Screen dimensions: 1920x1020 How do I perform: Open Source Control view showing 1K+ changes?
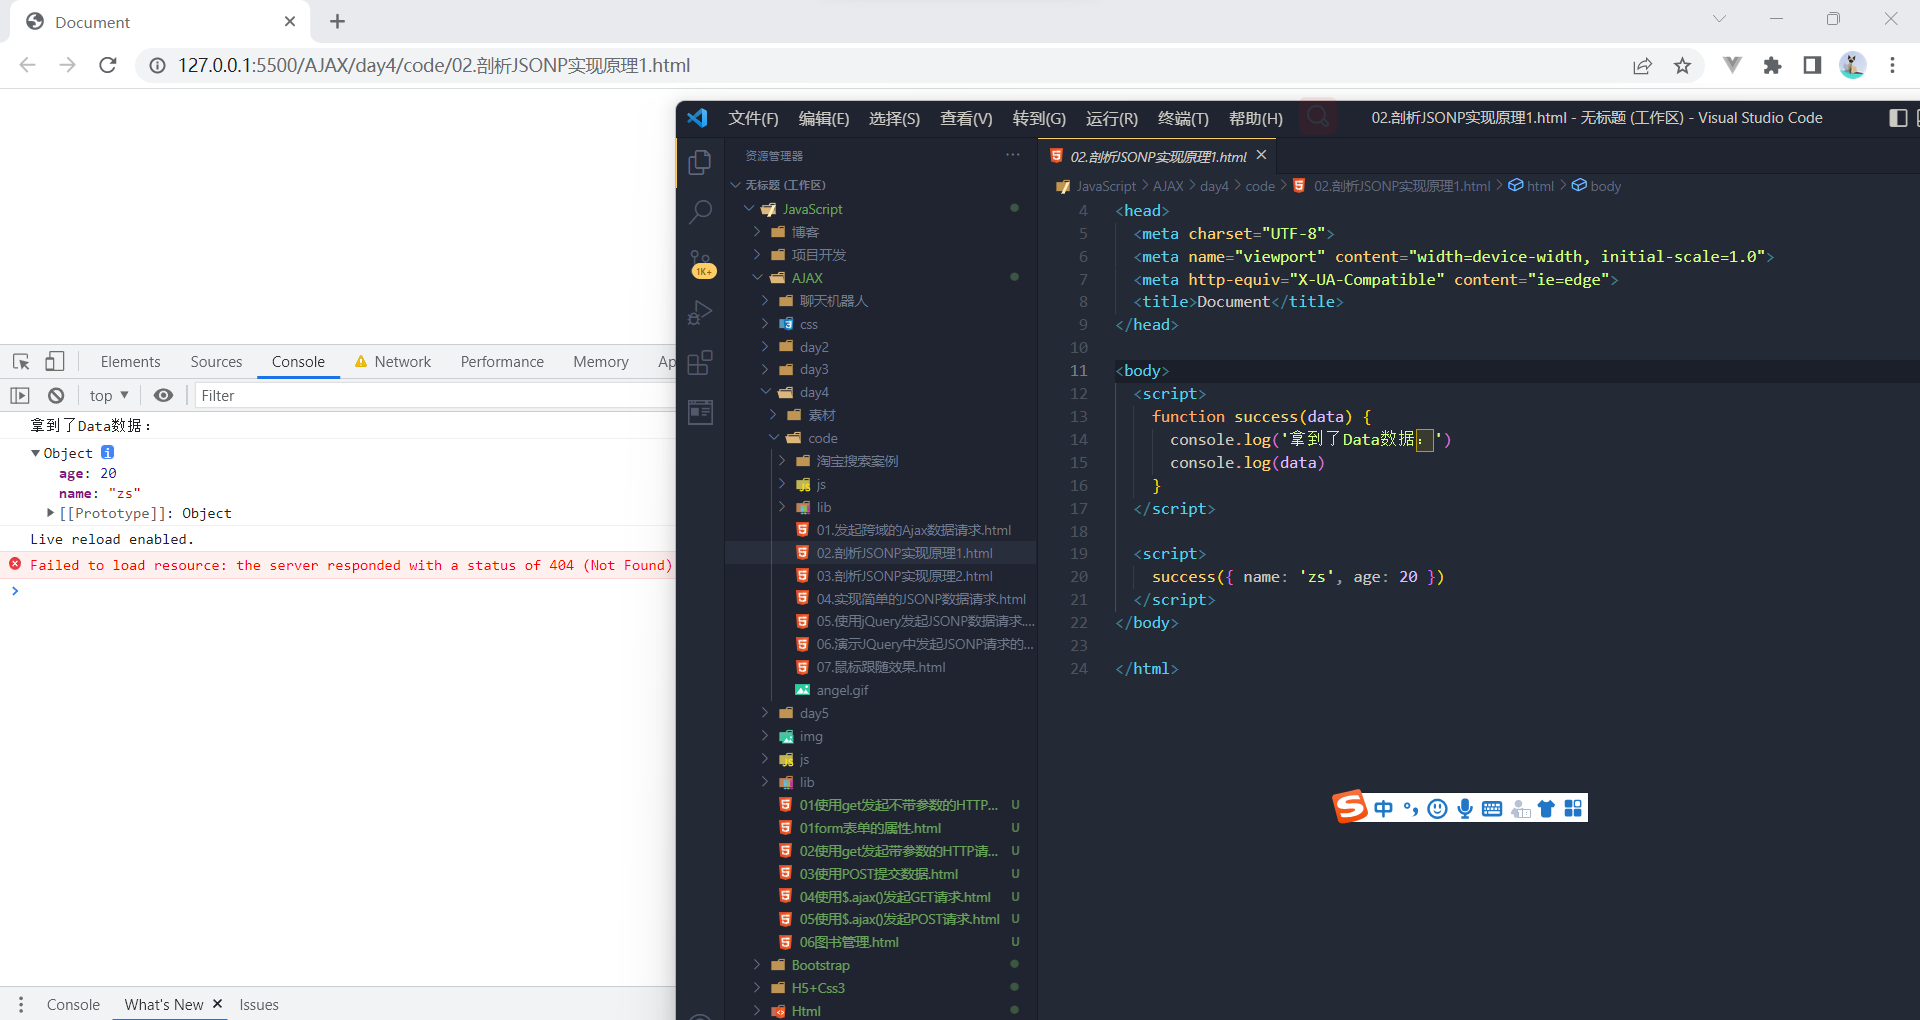point(700,262)
